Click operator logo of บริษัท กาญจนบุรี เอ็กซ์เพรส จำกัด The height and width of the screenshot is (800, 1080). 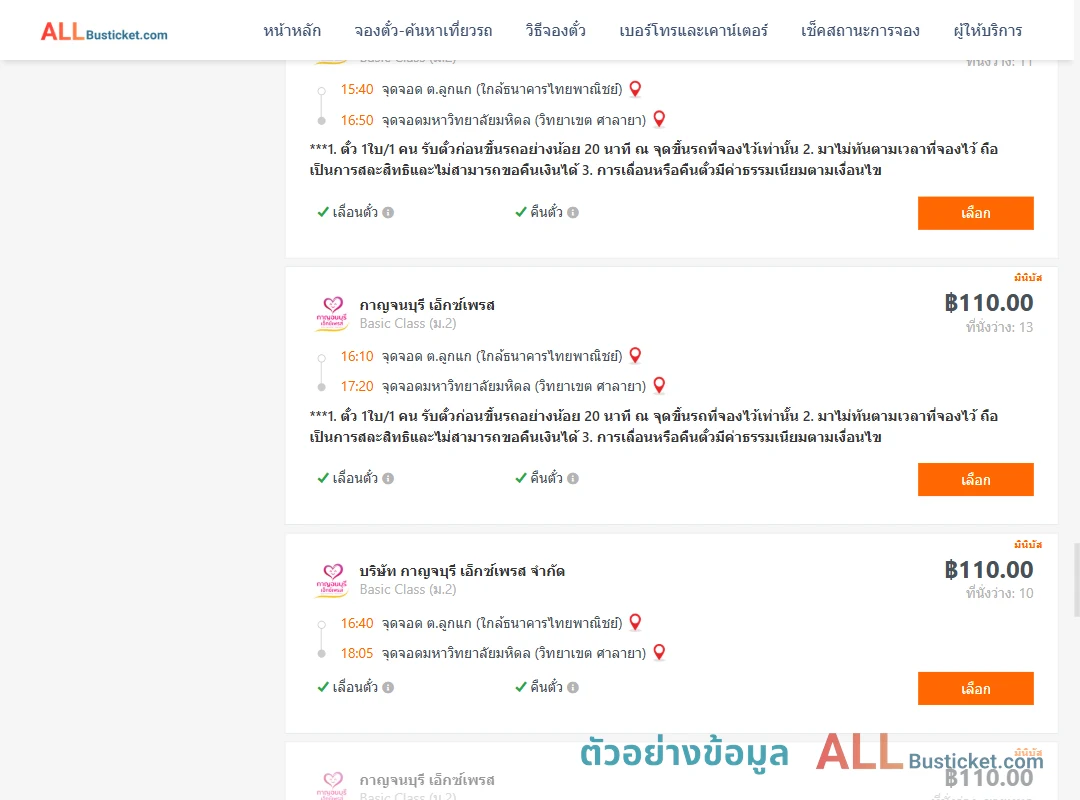332,580
